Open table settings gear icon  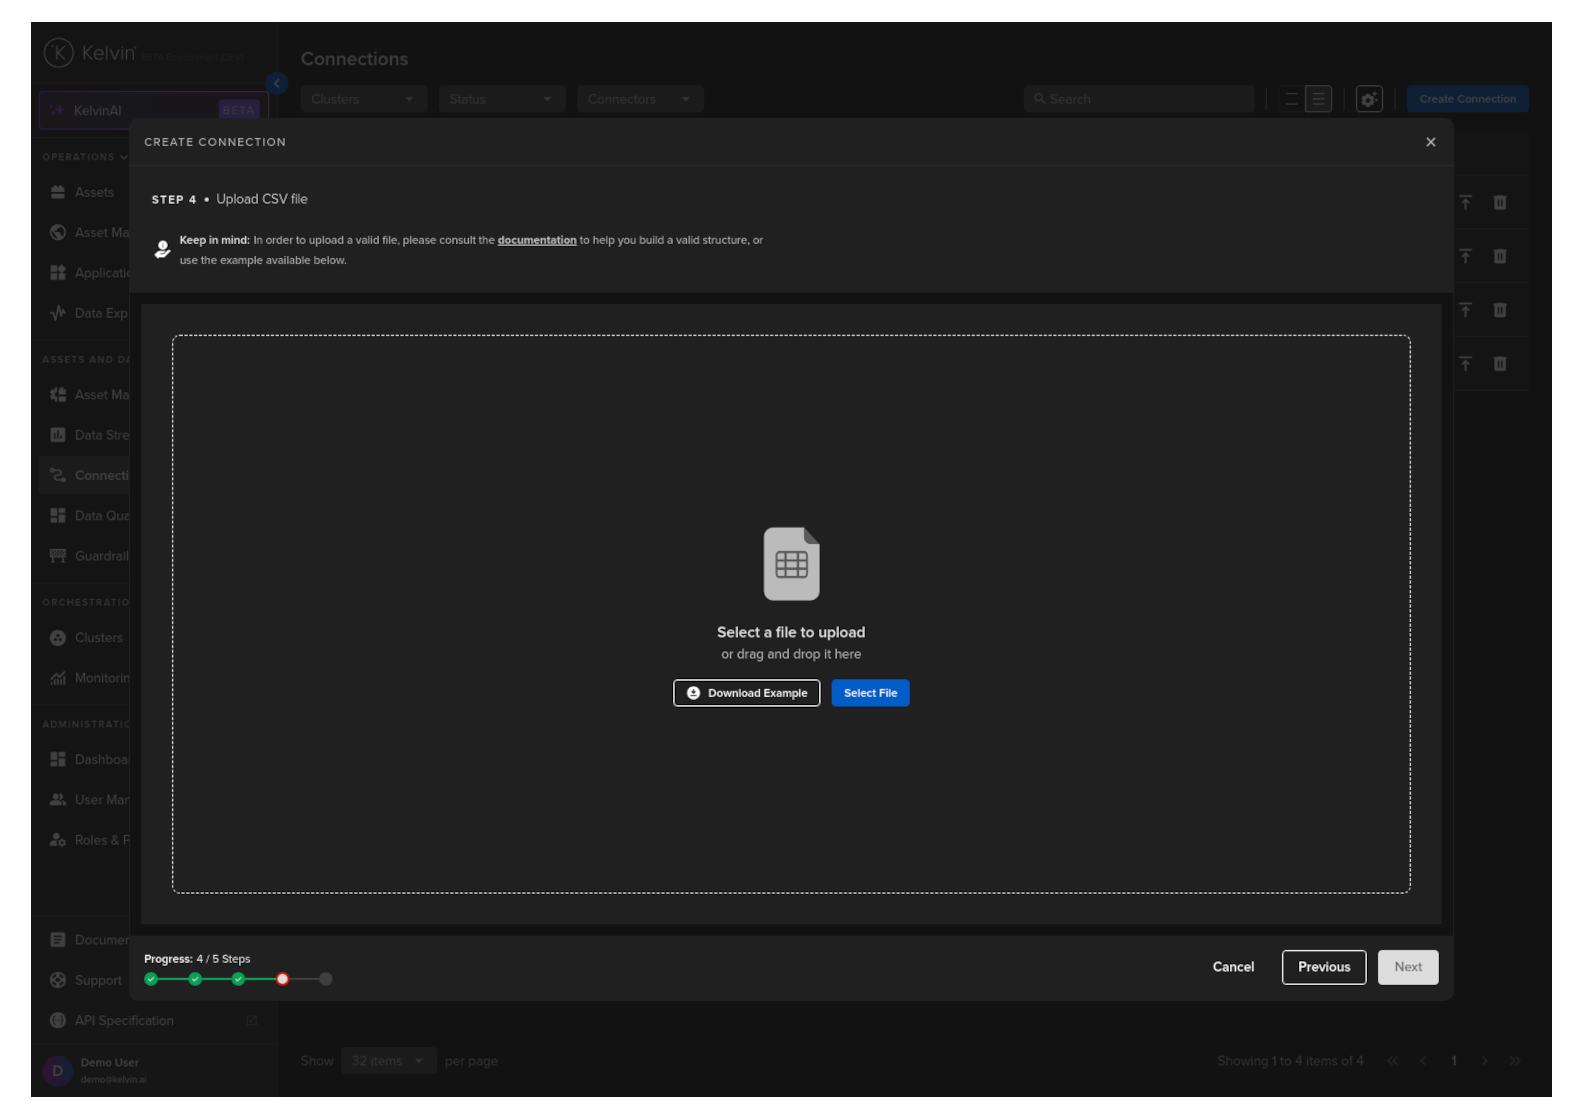[1368, 99]
